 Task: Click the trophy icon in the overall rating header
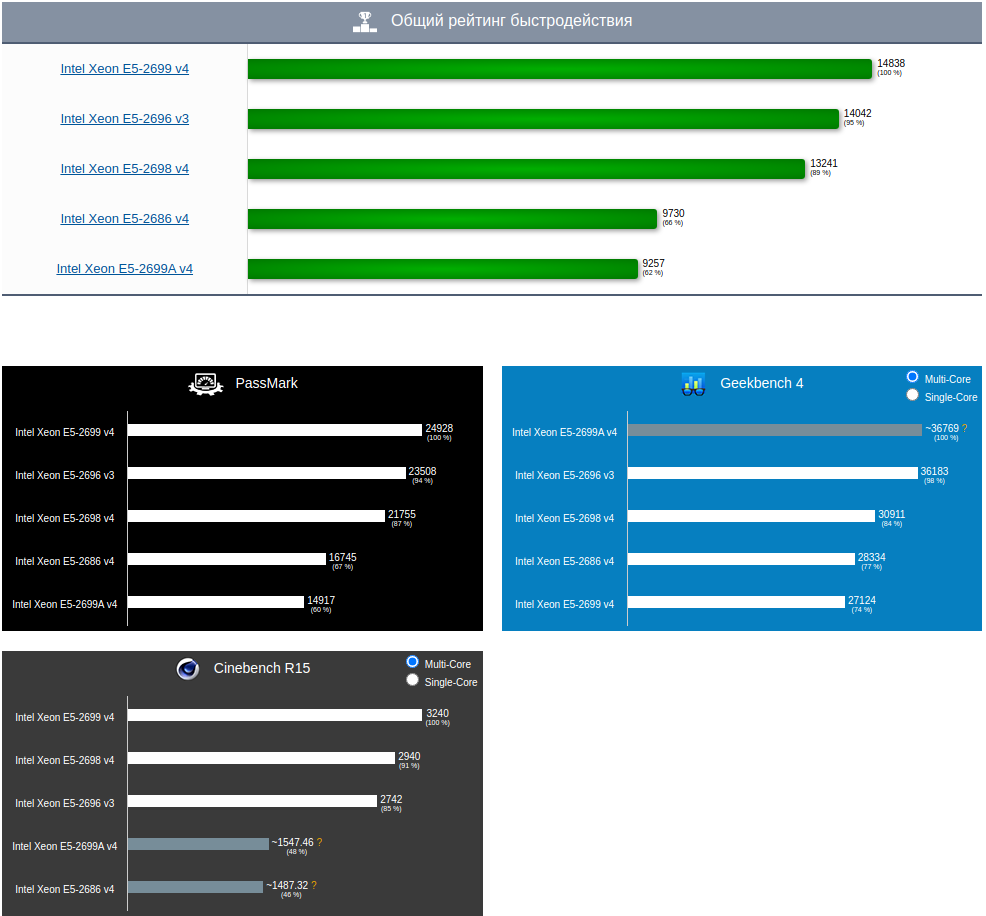(365, 21)
